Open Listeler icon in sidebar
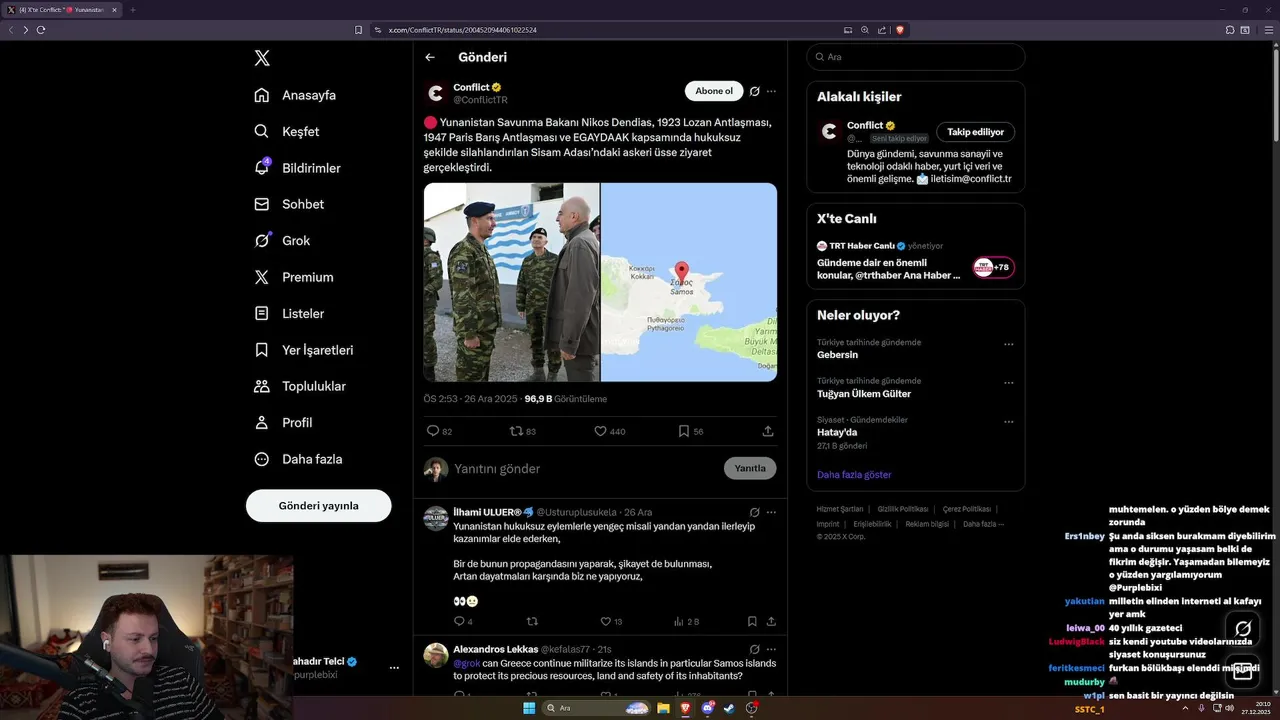This screenshot has height=720, width=1280. click(x=262, y=313)
